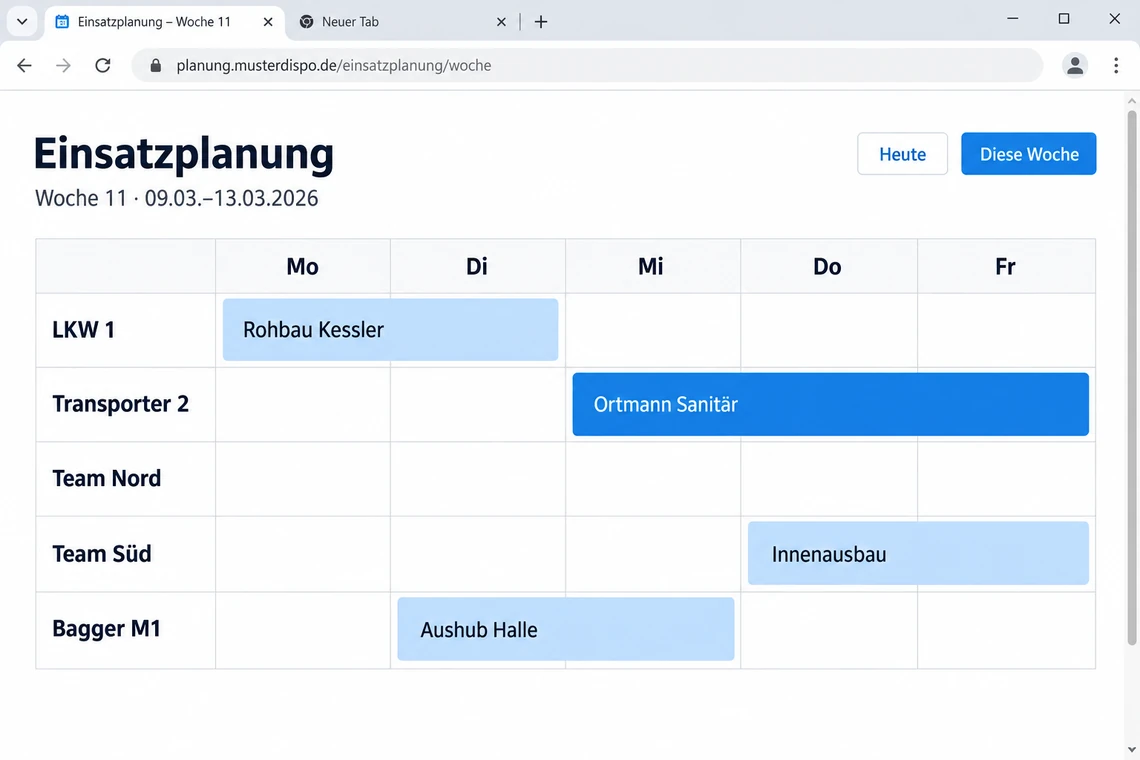
Task: Click the browser back arrow
Action: pos(24,65)
